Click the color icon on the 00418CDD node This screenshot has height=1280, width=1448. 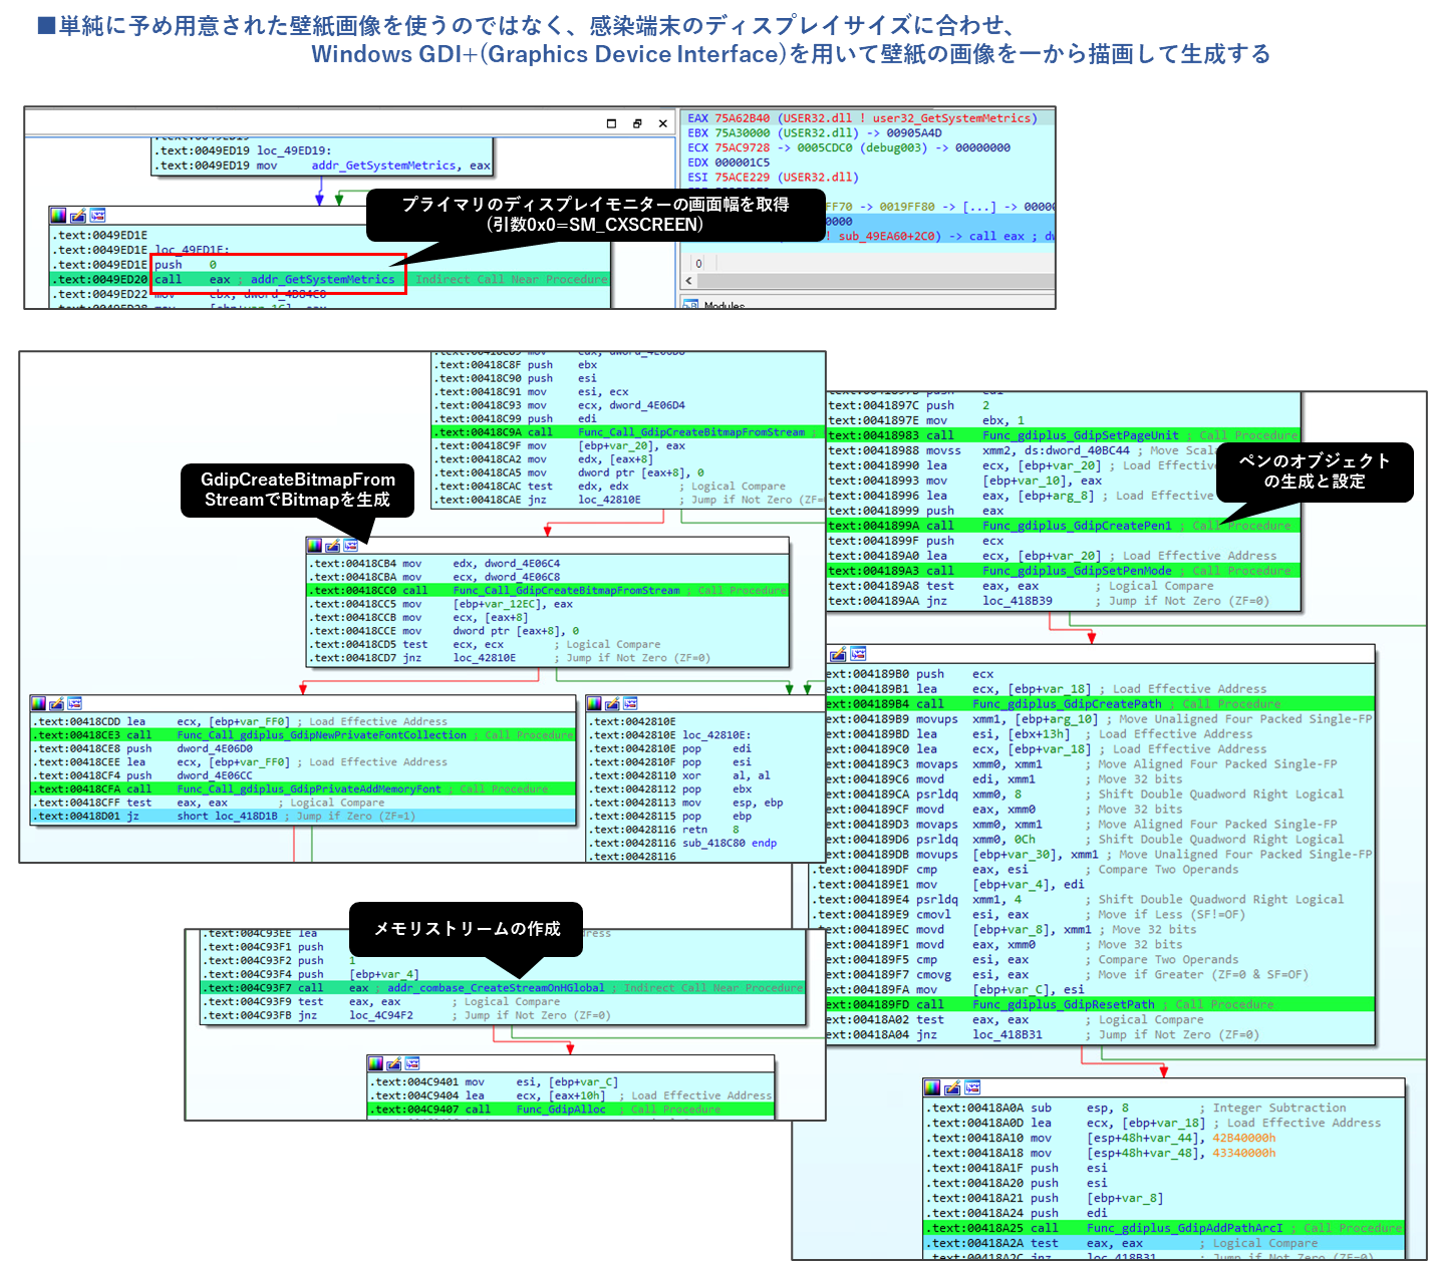39,703
